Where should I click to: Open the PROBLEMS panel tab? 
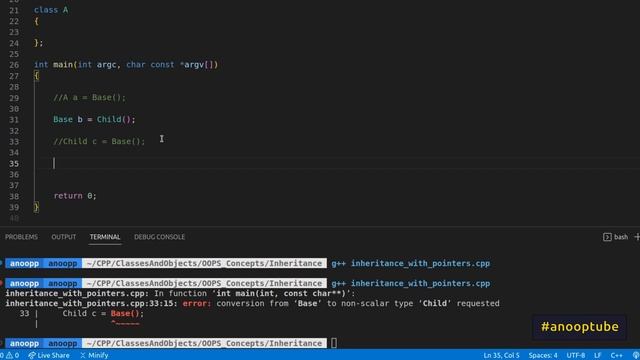21,237
